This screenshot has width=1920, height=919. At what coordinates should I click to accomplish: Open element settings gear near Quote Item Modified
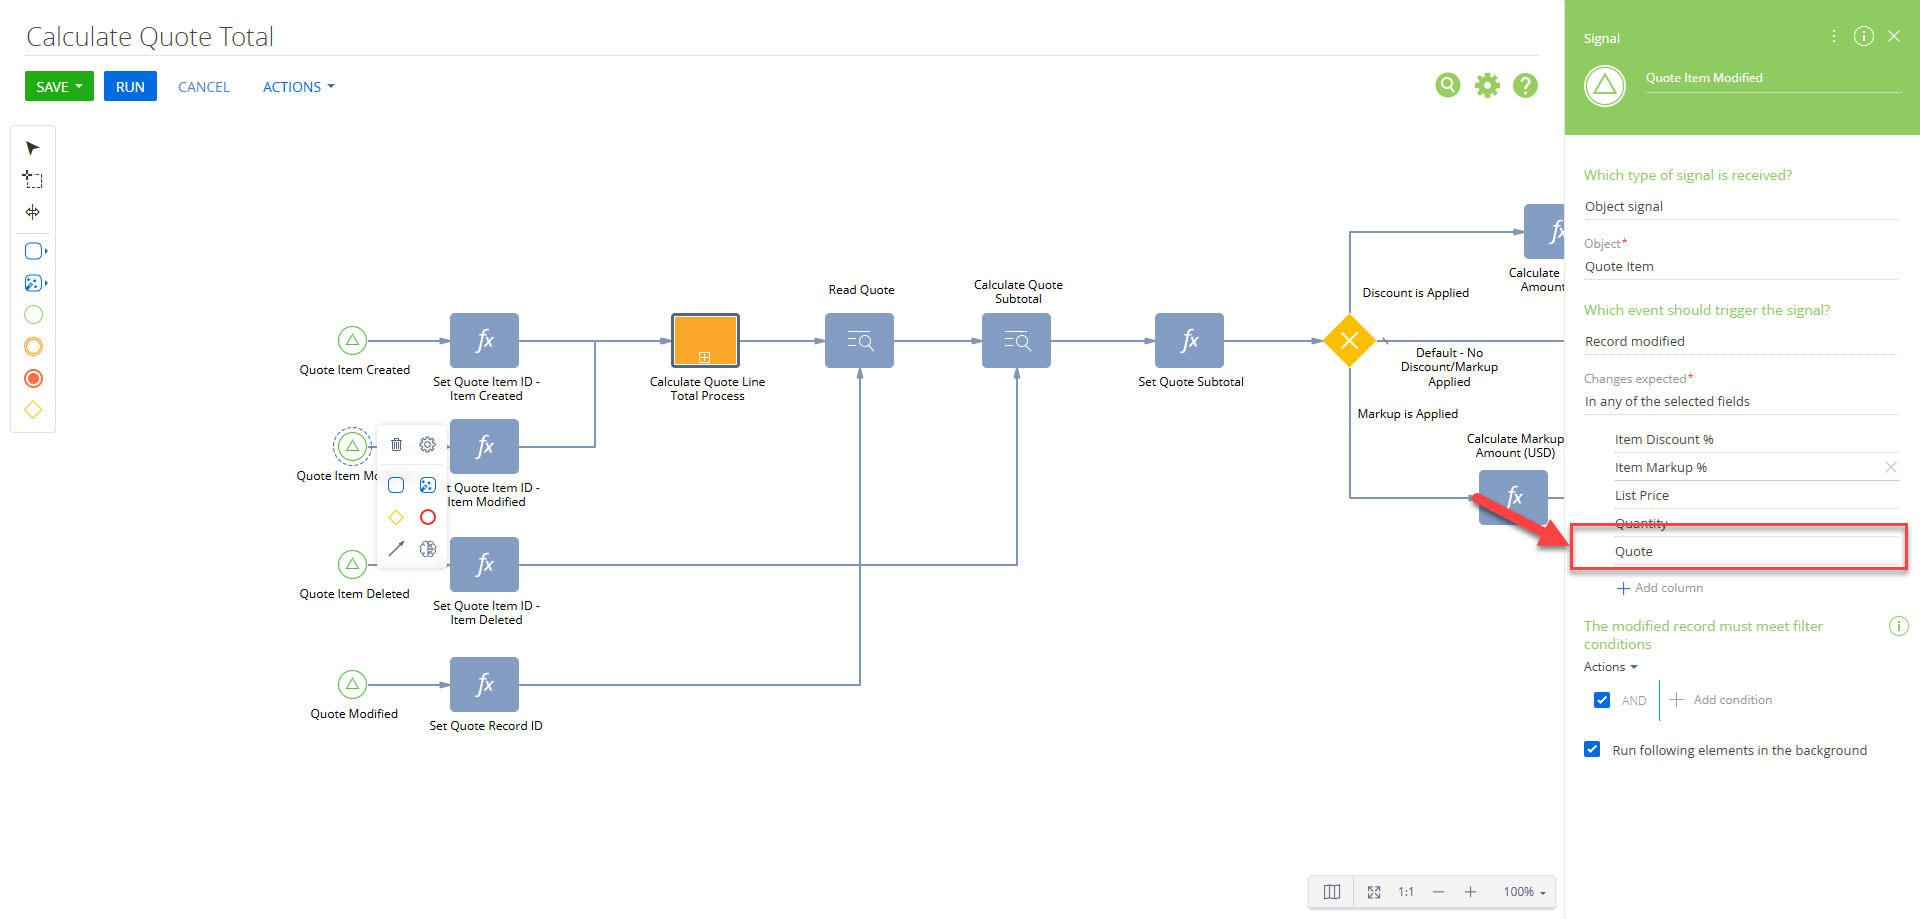point(427,445)
